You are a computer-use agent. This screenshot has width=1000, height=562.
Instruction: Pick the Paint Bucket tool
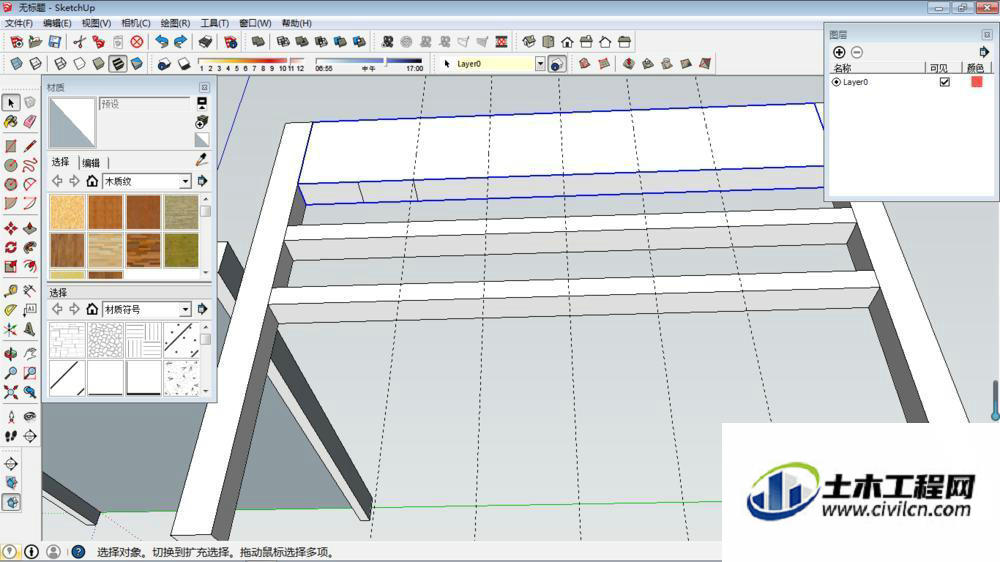[x=11, y=122]
